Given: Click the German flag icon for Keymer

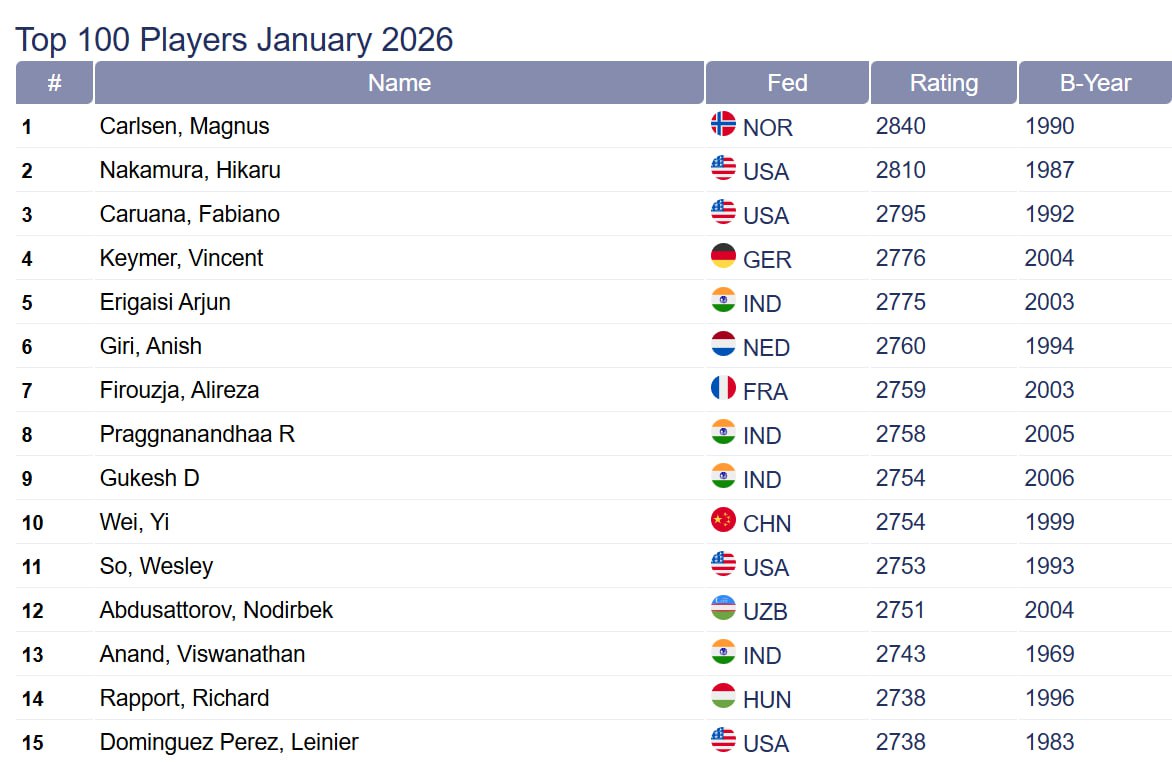Looking at the screenshot, I should tap(723, 256).
